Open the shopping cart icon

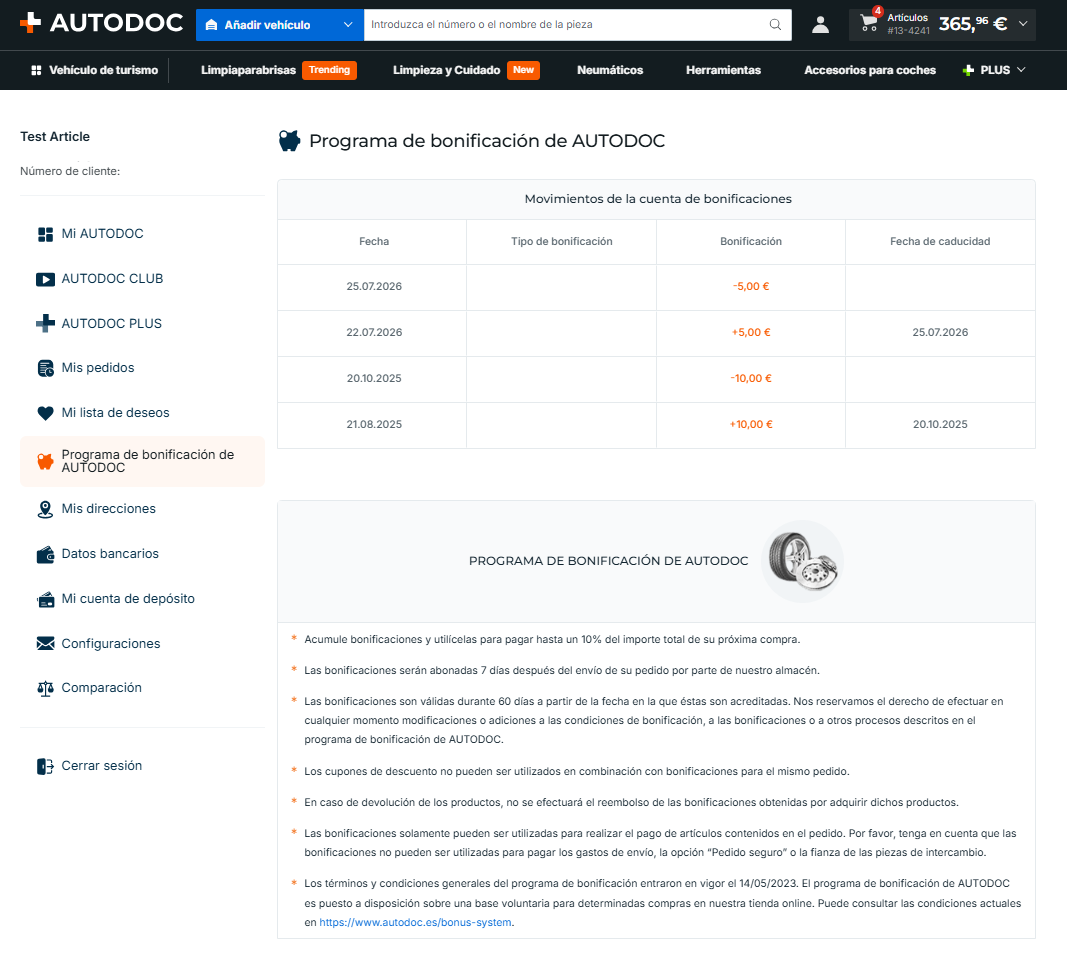(x=868, y=22)
